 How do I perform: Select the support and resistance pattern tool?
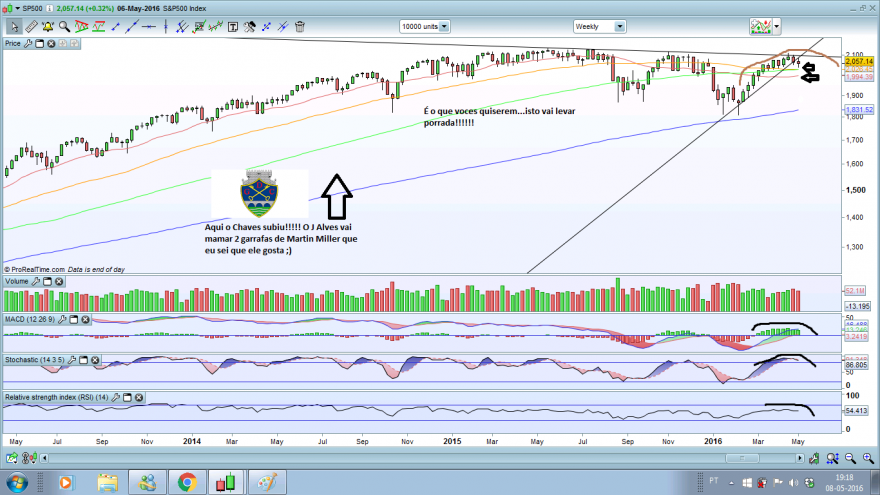(98, 26)
